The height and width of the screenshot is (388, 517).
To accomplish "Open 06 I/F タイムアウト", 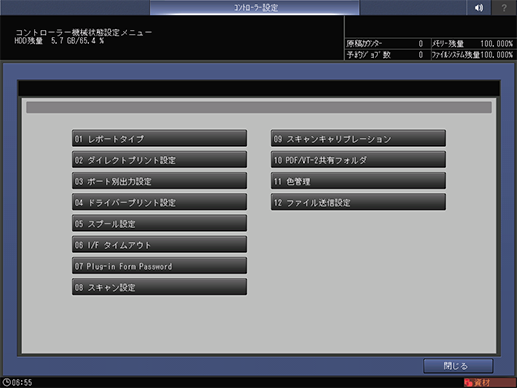I will point(159,245).
